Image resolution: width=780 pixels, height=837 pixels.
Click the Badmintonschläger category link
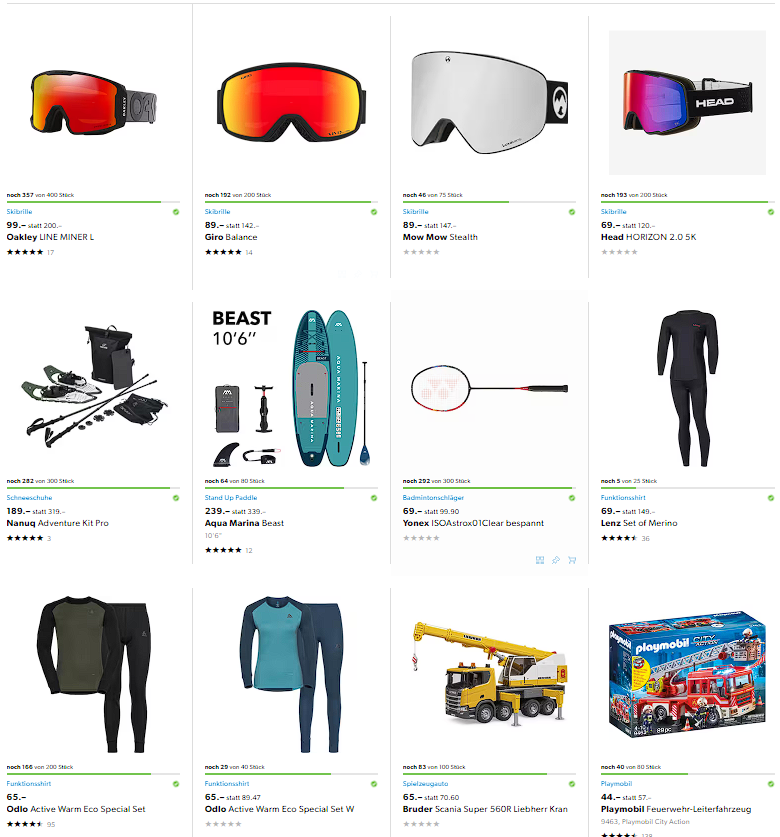433,498
